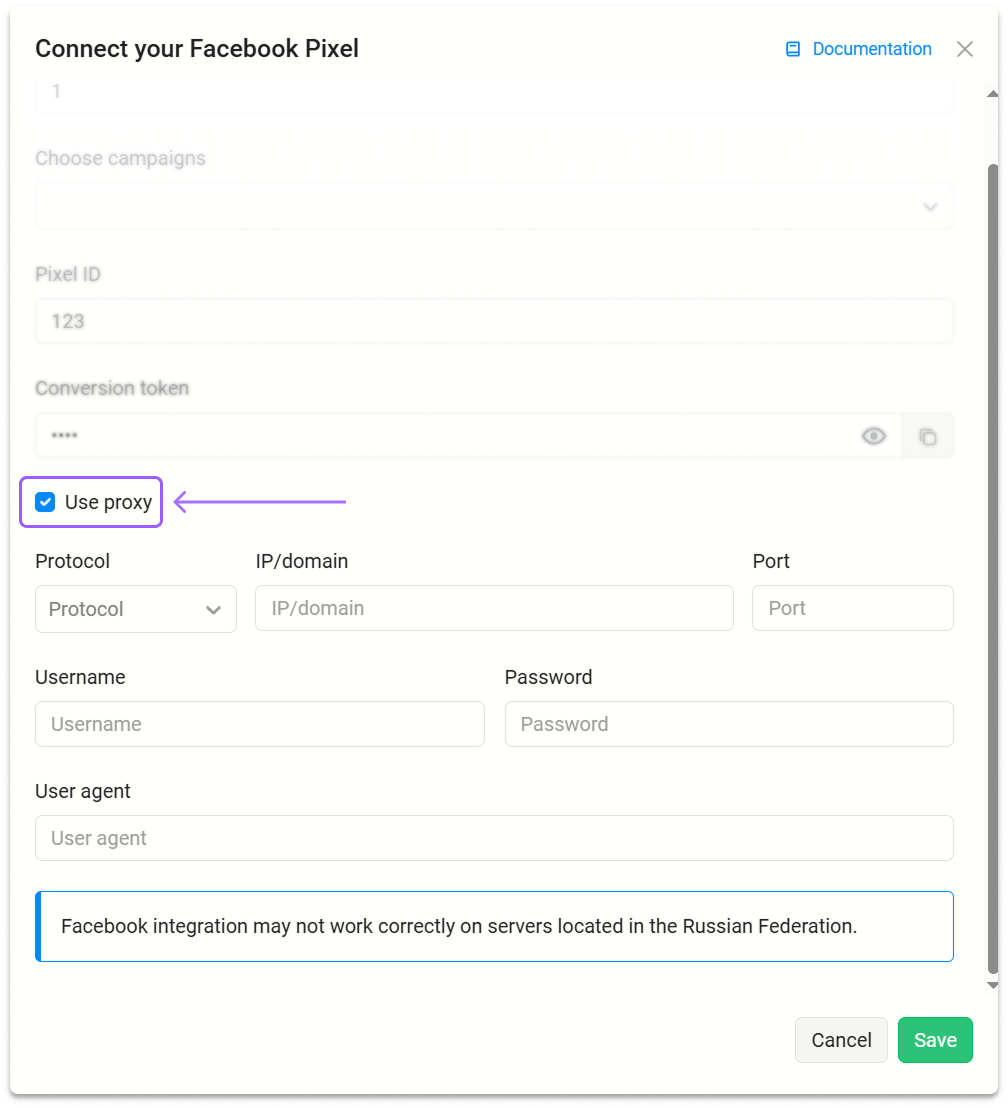This screenshot has width=1008, height=1108.
Task: Close the Facebook Pixel dialog
Action: tap(965, 49)
